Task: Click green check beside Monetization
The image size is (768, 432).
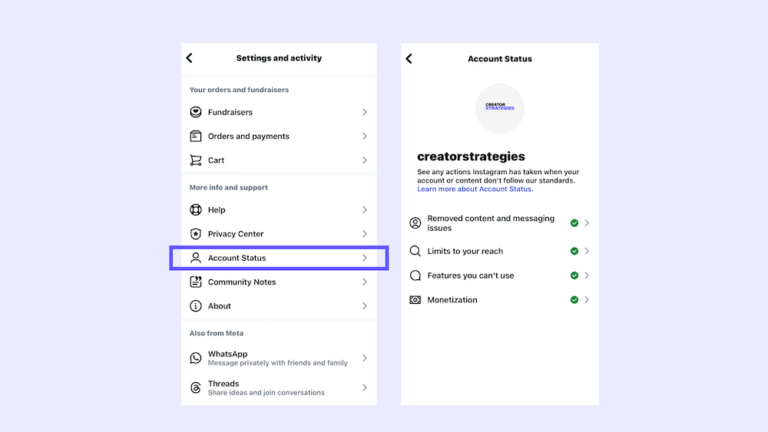Action: (574, 300)
